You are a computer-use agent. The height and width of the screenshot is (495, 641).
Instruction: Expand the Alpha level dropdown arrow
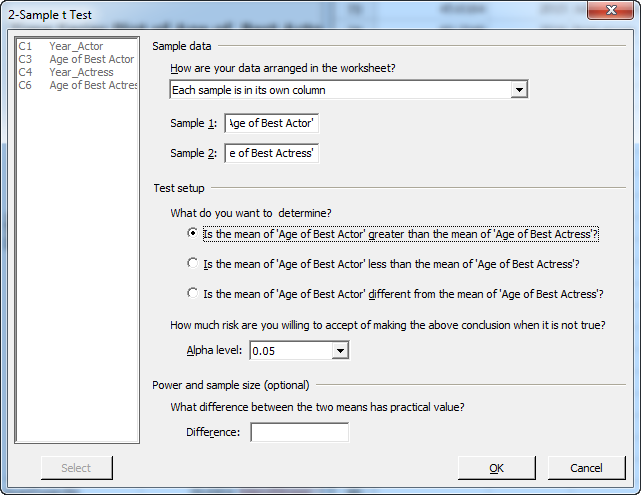(x=340, y=351)
